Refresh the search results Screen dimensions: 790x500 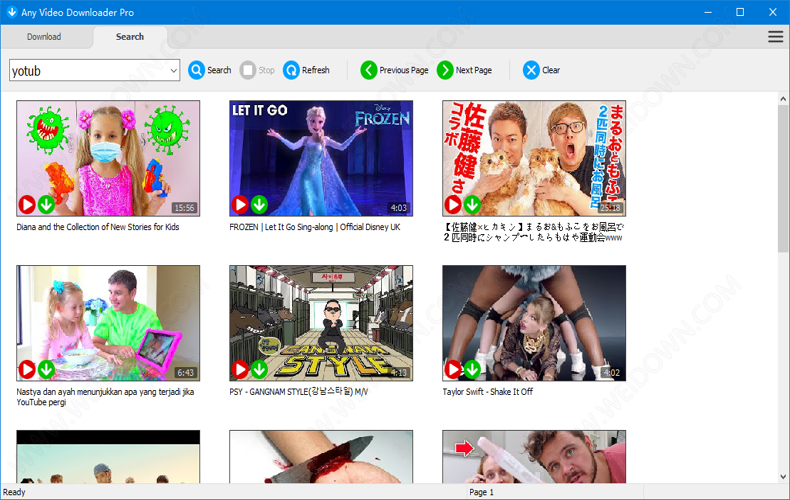(x=306, y=70)
